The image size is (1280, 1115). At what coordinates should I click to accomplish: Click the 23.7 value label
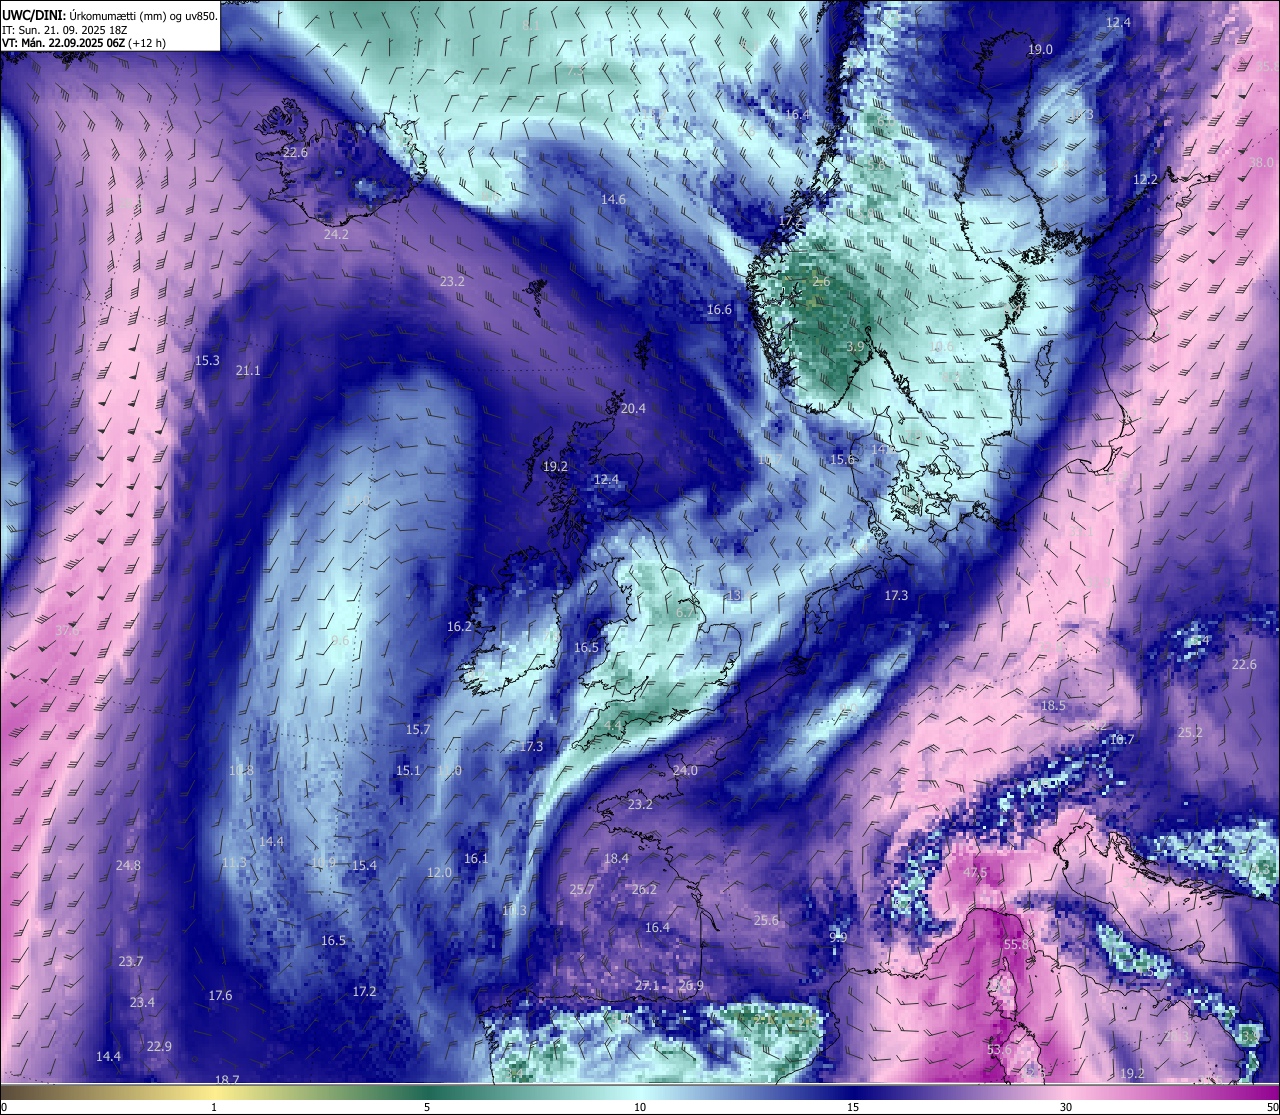130,961
